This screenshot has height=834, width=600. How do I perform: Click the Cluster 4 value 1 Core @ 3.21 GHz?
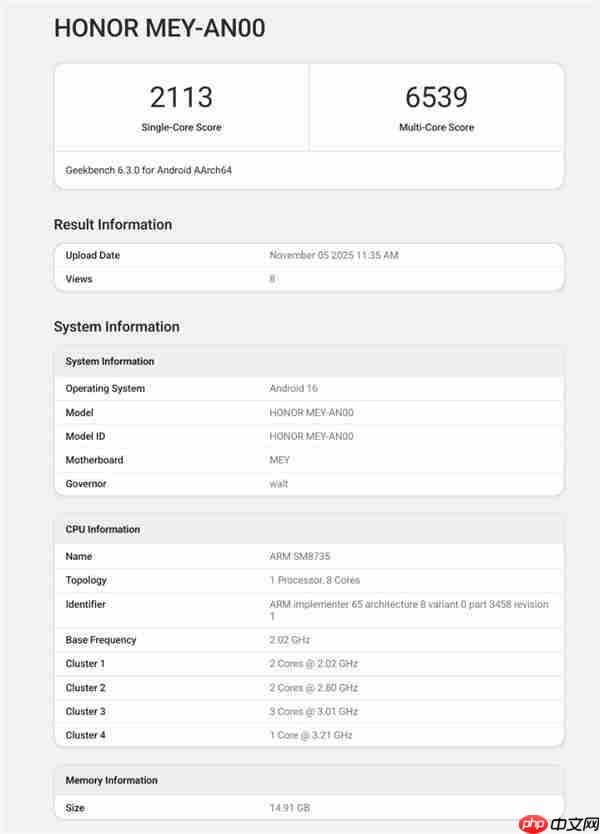tap(311, 735)
